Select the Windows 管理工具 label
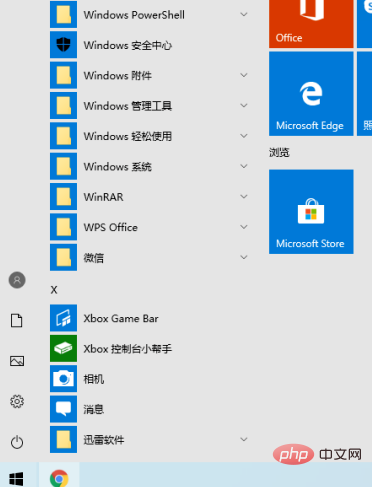The image size is (372, 487). (x=128, y=106)
